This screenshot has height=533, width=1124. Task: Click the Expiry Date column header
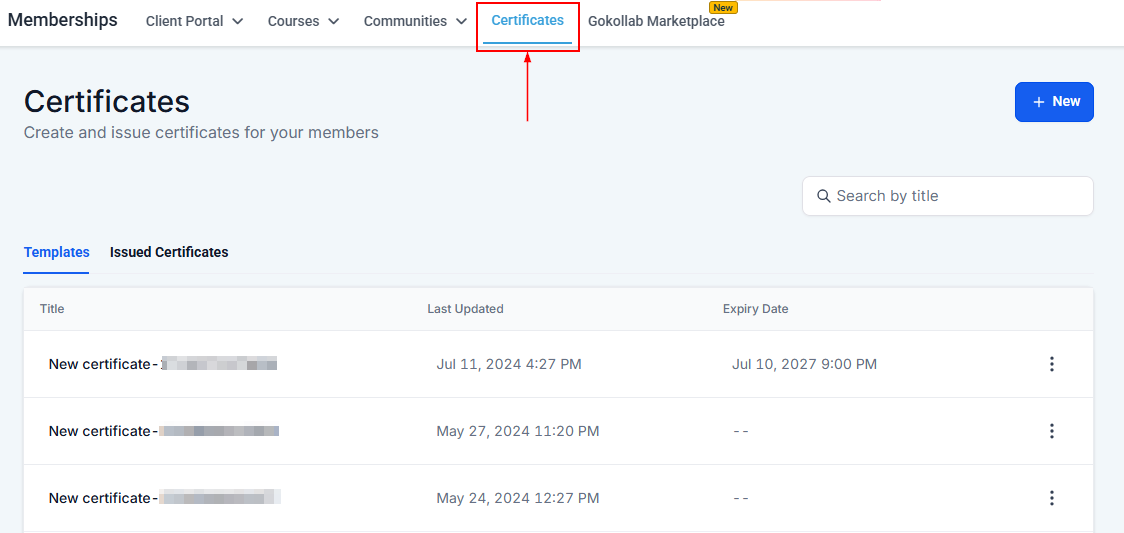pyautogui.click(x=755, y=309)
